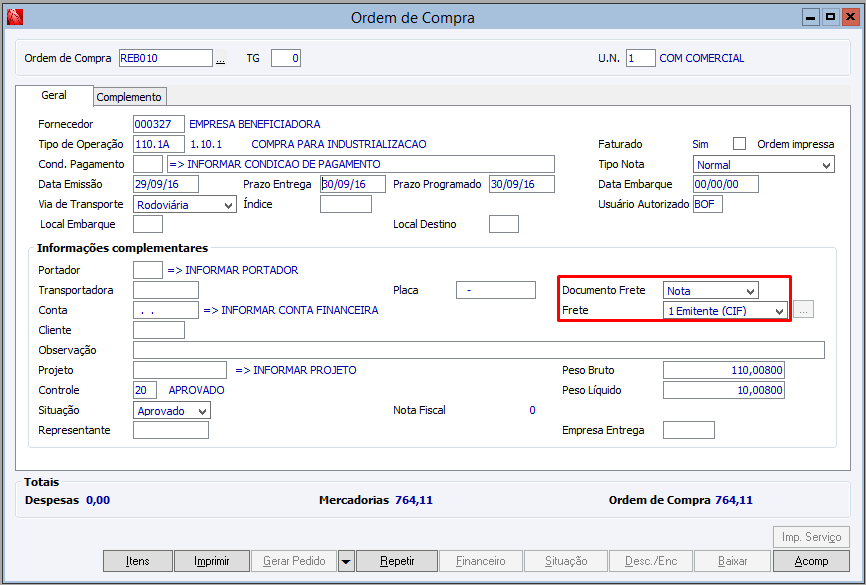Image resolution: width=866 pixels, height=585 pixels.
Task: Click the Transportadora input field
Action: (x=166, y=290)
